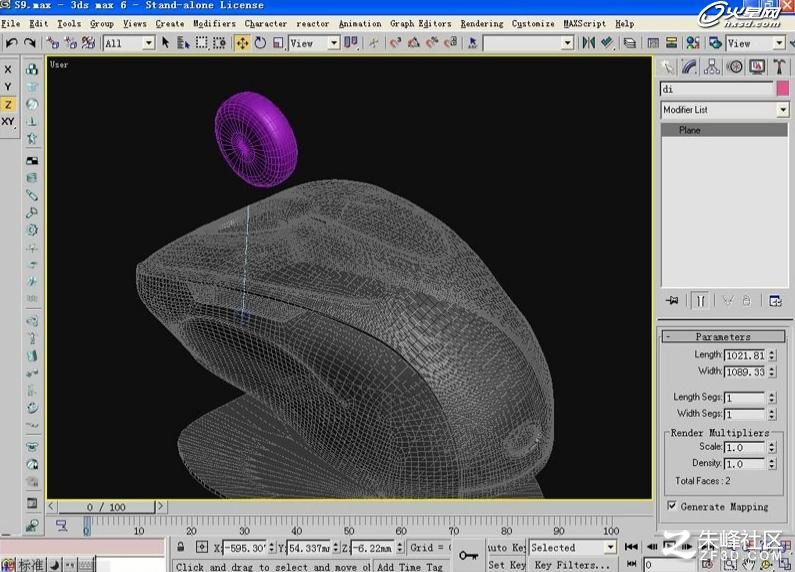Image resolution: width=795 pixels, height=572 pixels.
Task: Open the Rendering menu
Action: coord(482,23)
